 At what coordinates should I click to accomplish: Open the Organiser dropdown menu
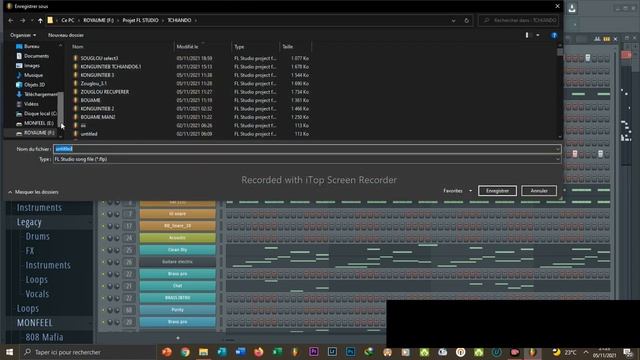(23, 36)
